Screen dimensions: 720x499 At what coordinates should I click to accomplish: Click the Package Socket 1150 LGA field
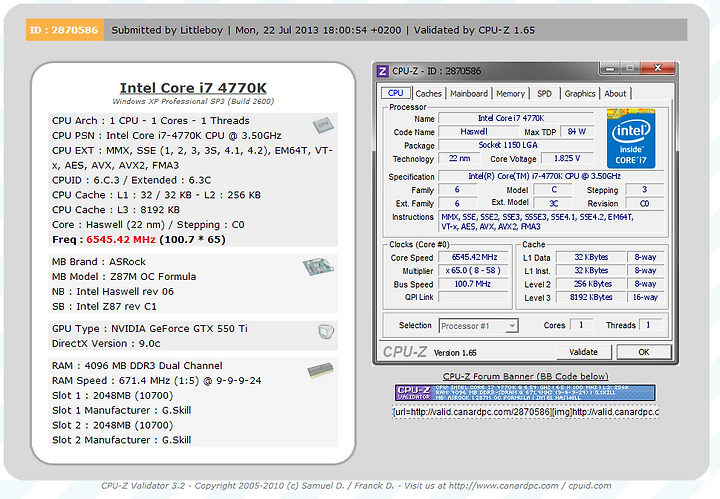(x=516, y=145)
